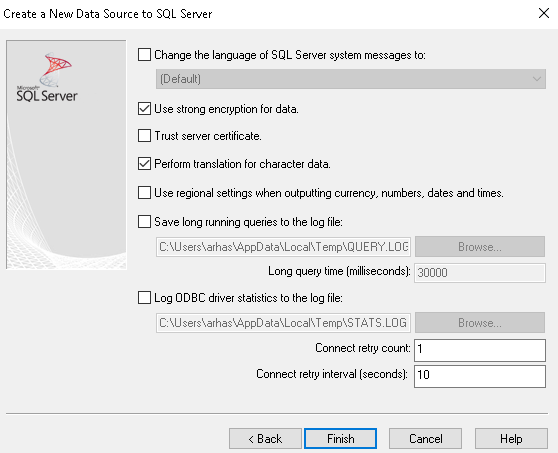Click the SQL Server logo image
This screenshot has width=558, height=453.
(x=47, y=77)
